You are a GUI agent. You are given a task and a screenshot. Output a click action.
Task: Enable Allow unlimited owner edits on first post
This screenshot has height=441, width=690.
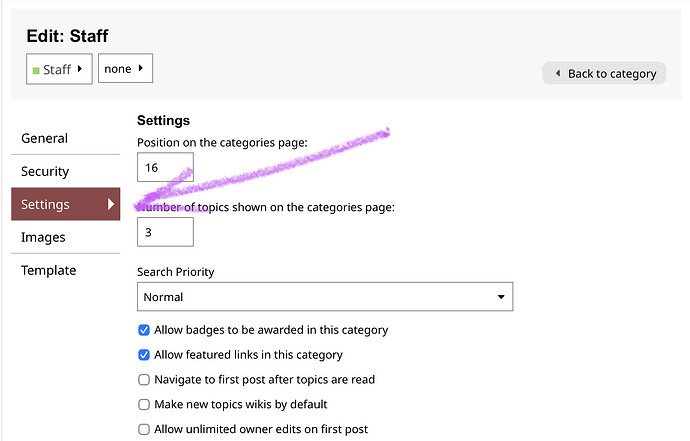click(144, 429)
